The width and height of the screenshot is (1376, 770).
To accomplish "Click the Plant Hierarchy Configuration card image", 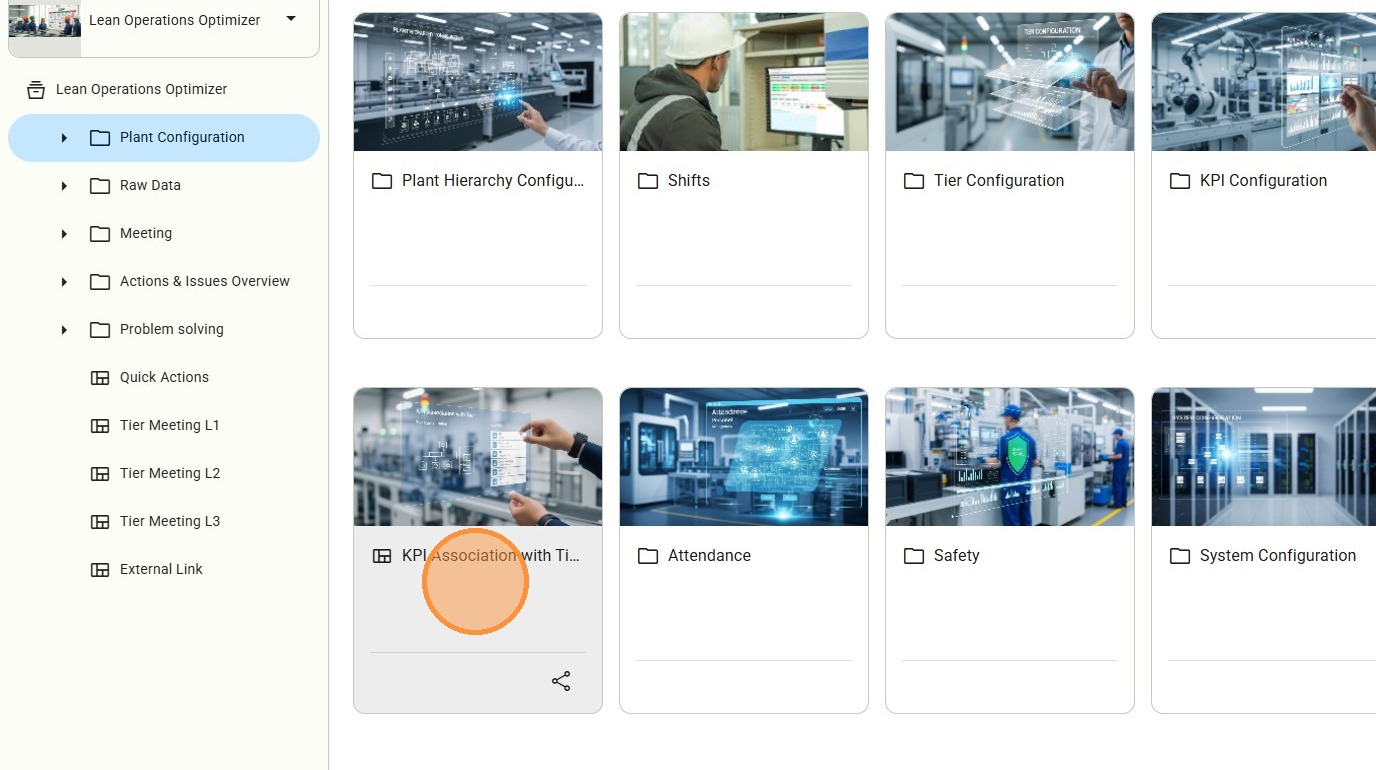I will (478, 82).
